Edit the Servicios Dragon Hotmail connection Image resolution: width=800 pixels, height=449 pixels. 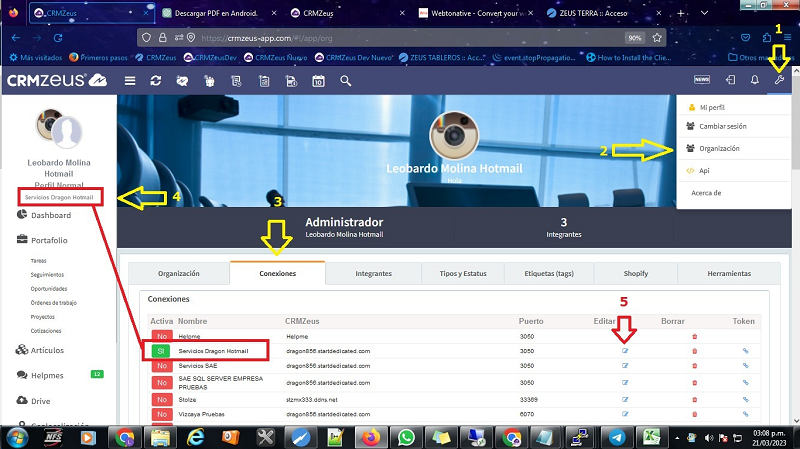[x=622, y=351]
